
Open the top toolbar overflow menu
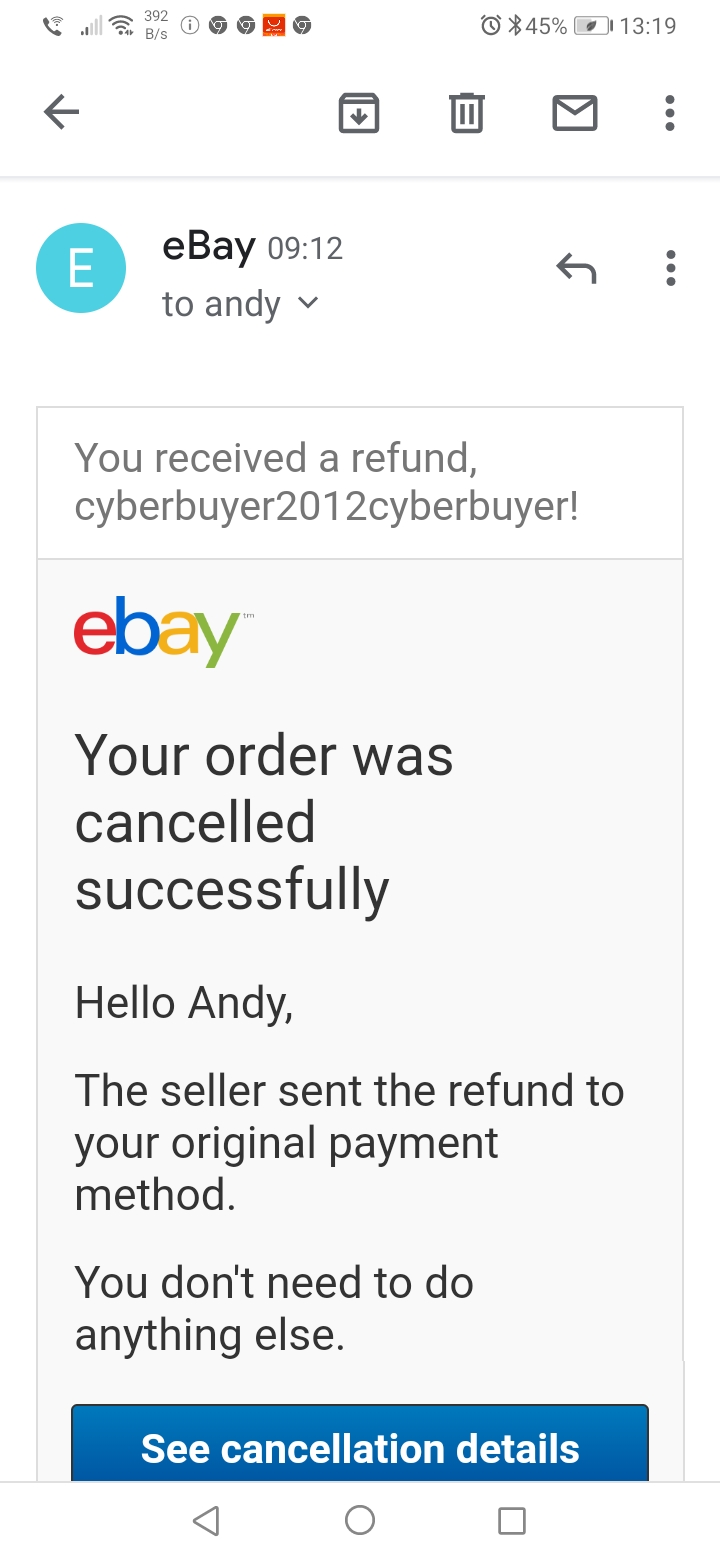point(670,113)
